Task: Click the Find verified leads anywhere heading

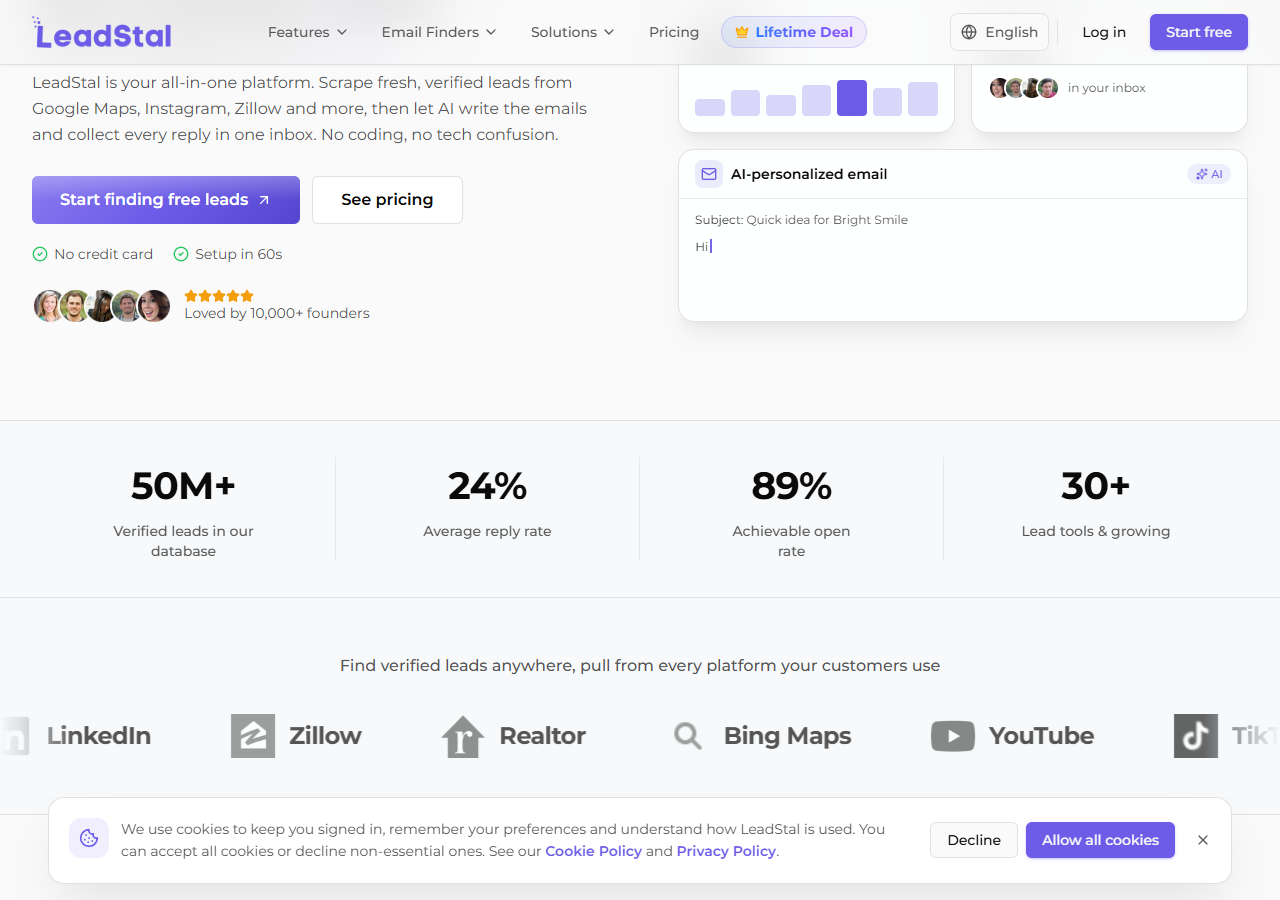Action: tap(640, 666)
